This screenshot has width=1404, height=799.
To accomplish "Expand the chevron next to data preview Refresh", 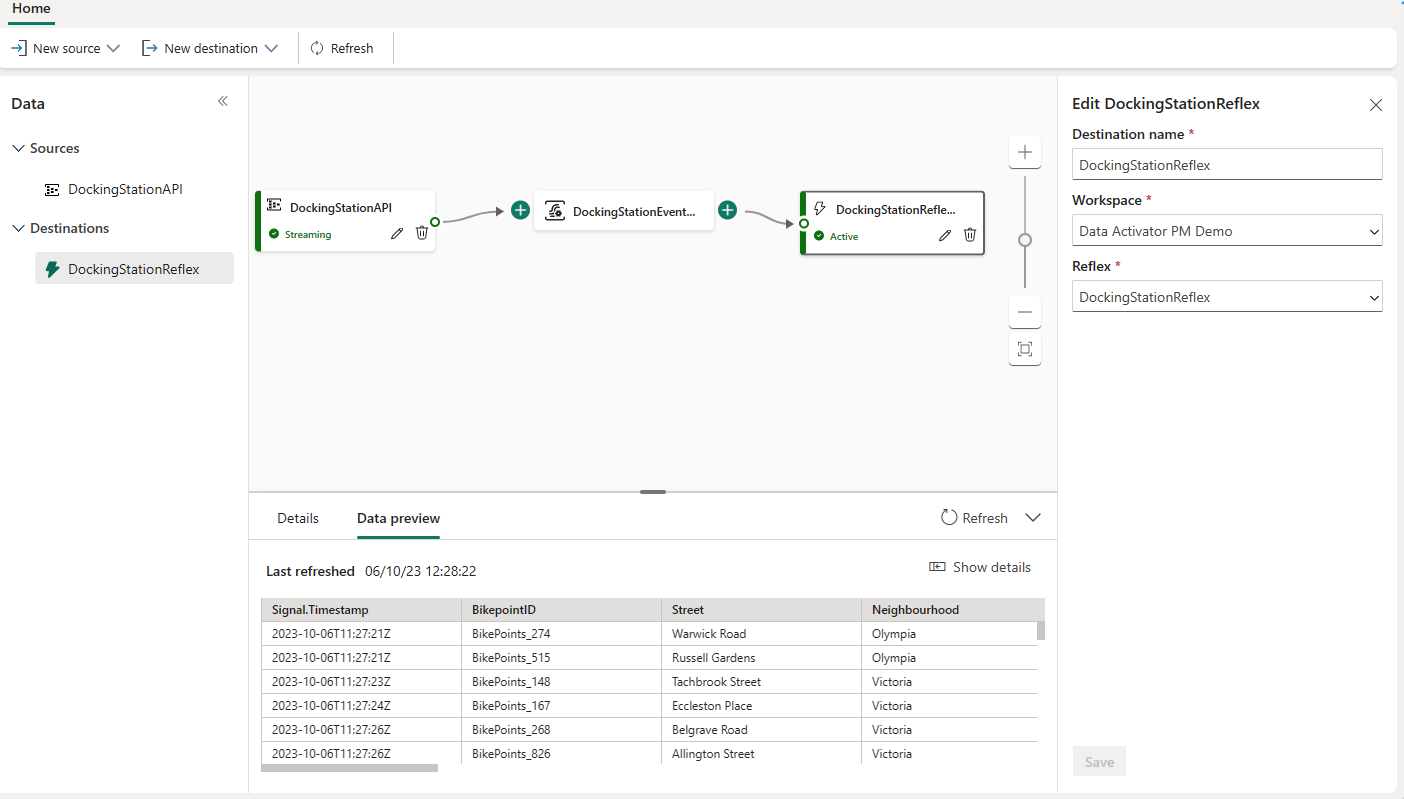I will point(1034,518).
